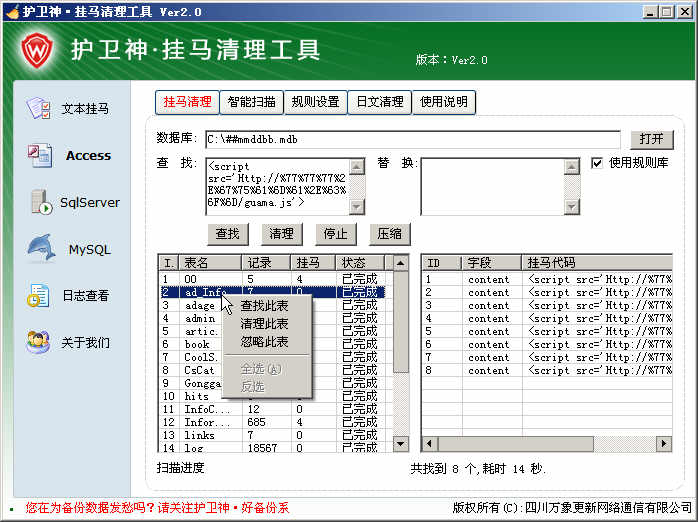Choose 忽略此表 from context menu

coord(264,342)
